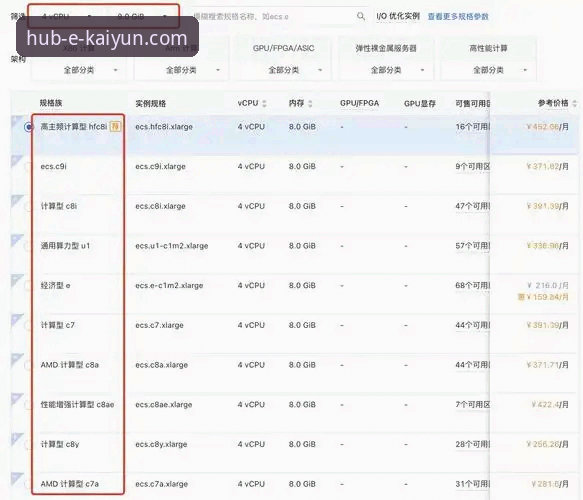
Task: Click the ¥159.84/月 discounted price
Action: tap(547, 297)
